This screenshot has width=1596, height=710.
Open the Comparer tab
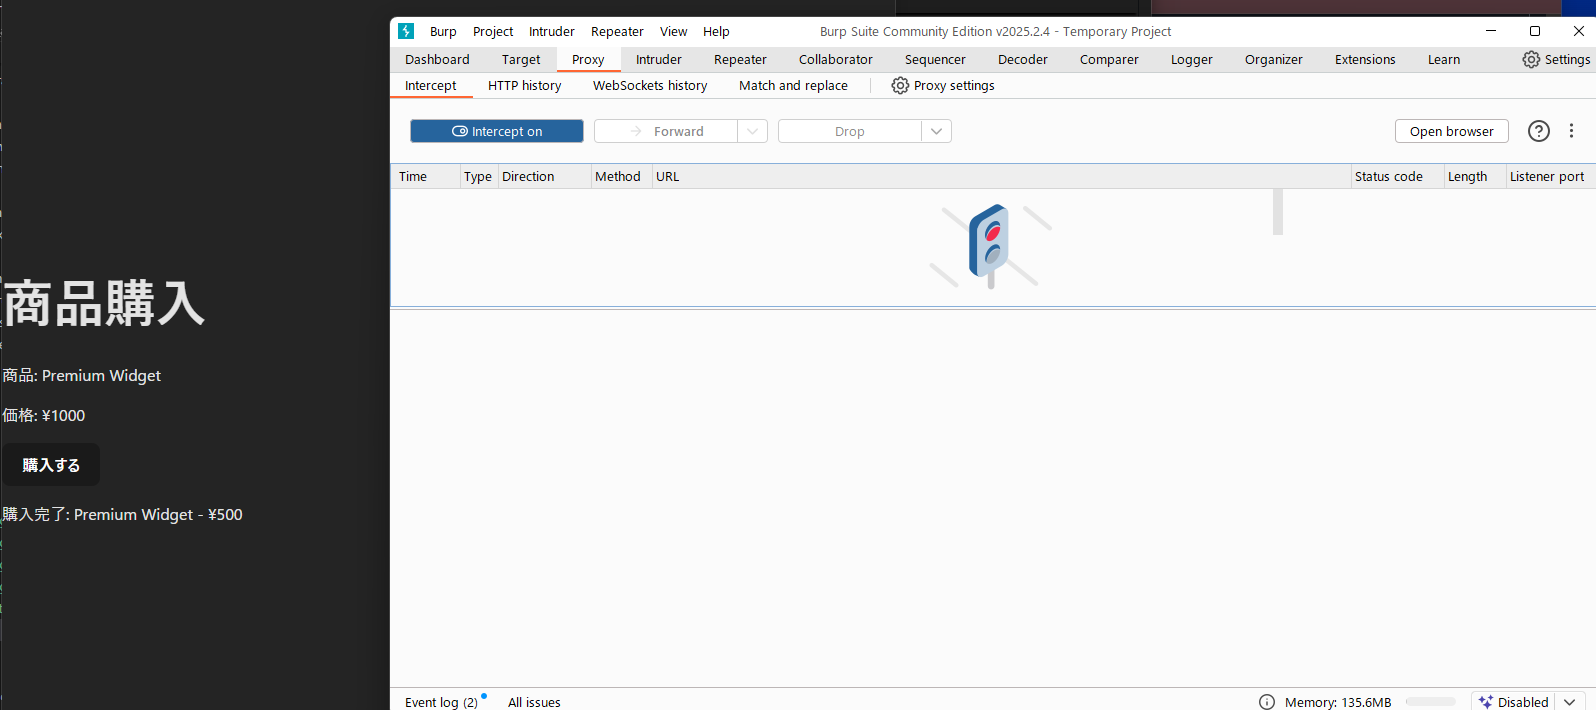click(1109, 59)
